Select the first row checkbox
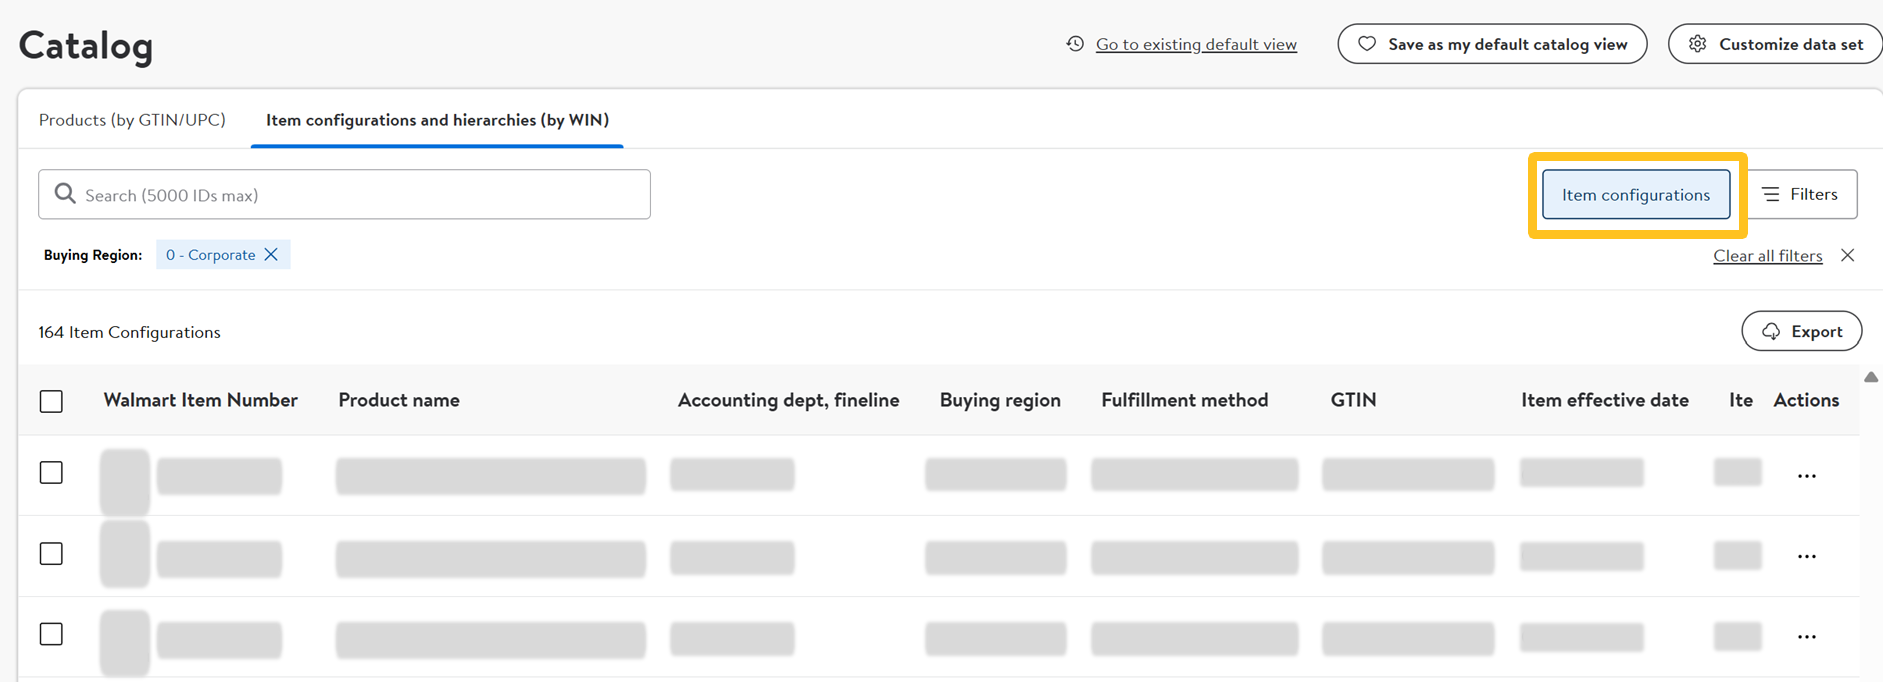The width and height of the screenshot is (1883, 682). [x=51, y=473]
